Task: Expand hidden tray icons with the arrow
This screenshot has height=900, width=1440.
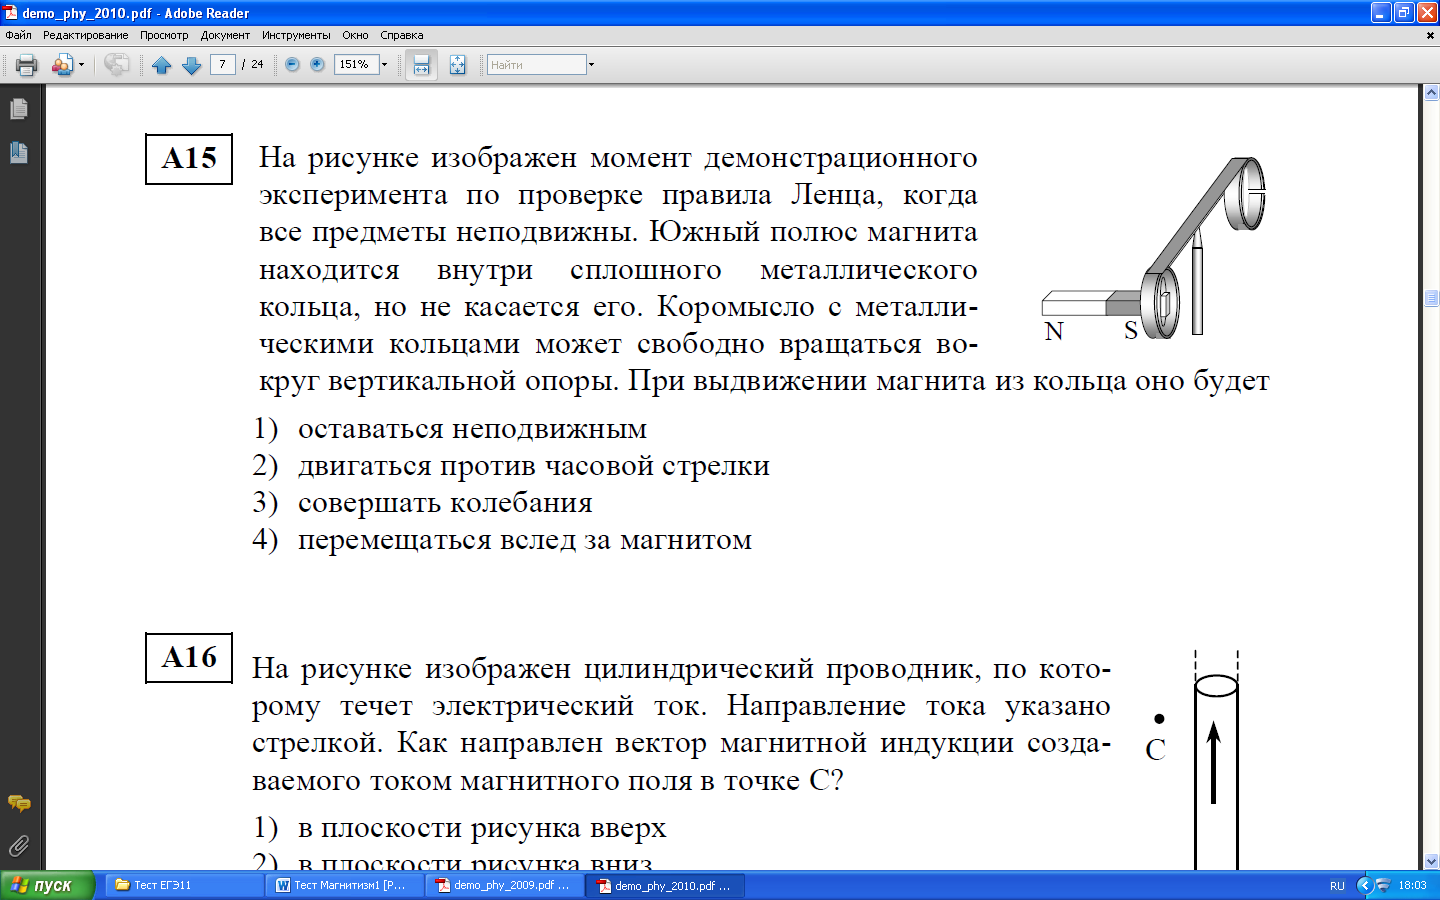Action: [1364, 885]
